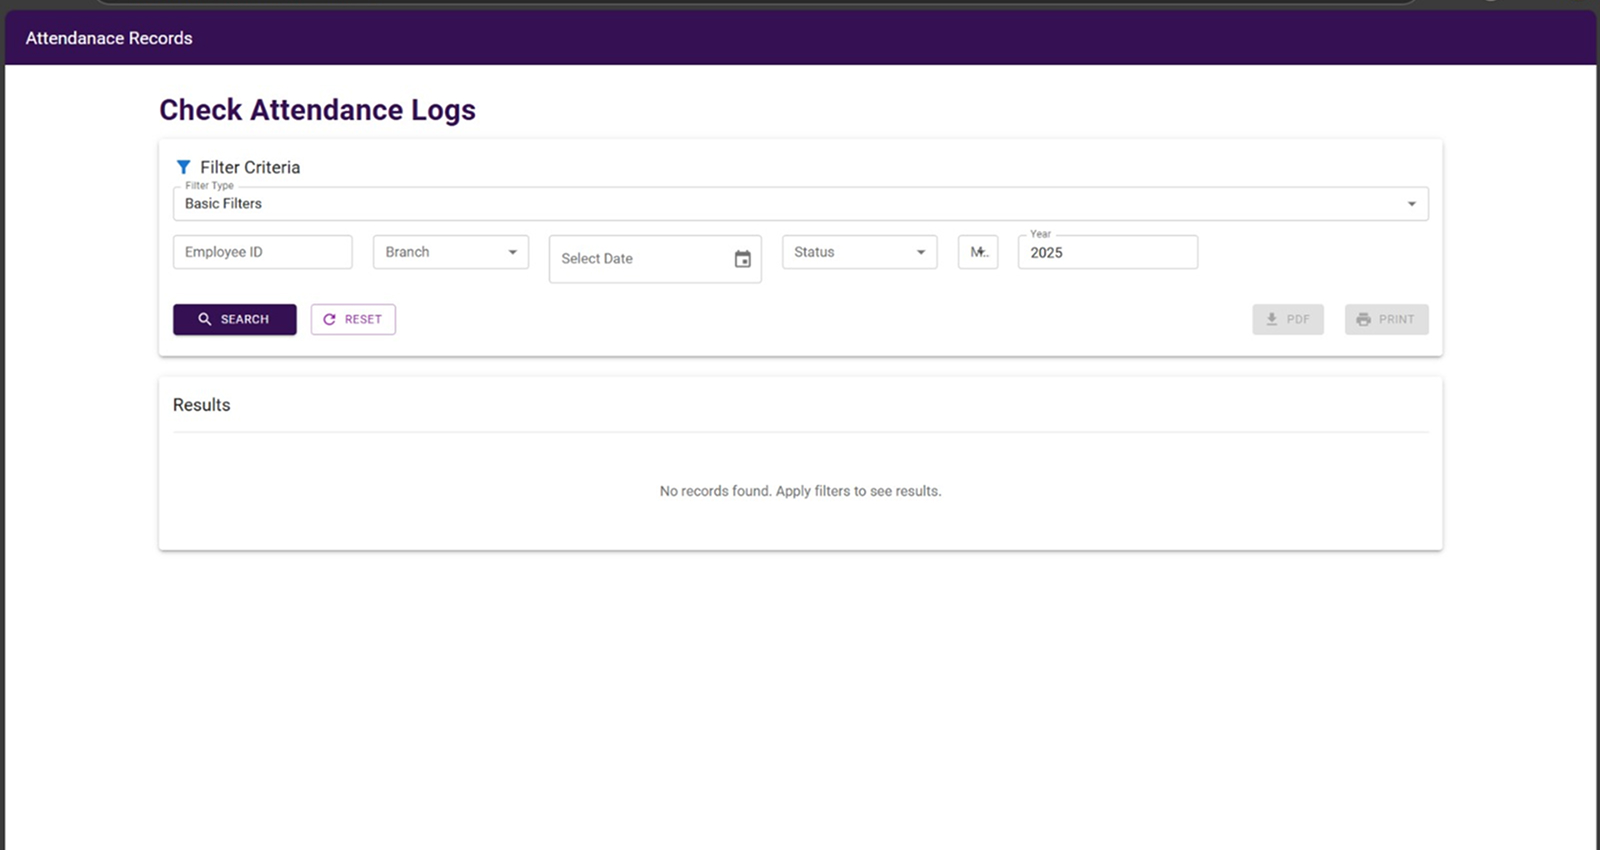
Task: Click into the Select Date field
Action: coord(640,259)
